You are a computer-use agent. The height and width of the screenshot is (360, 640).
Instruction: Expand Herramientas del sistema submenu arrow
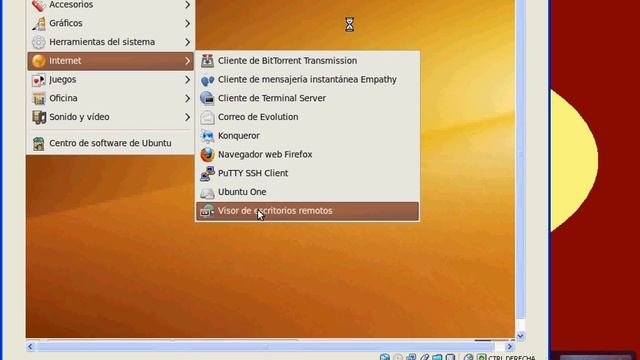point(187,42)
